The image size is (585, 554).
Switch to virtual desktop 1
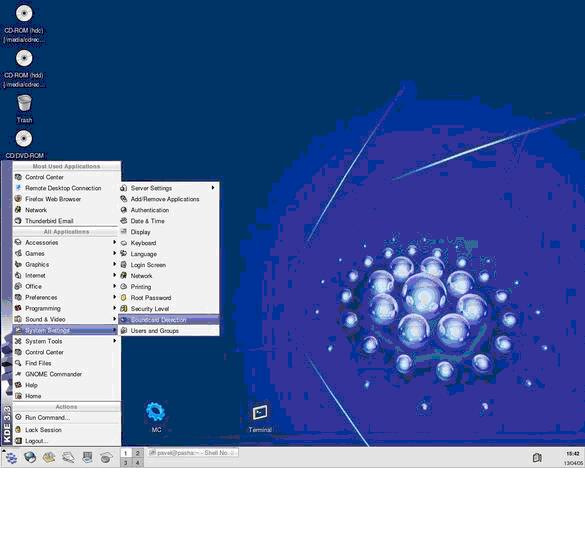coord(126,453)
